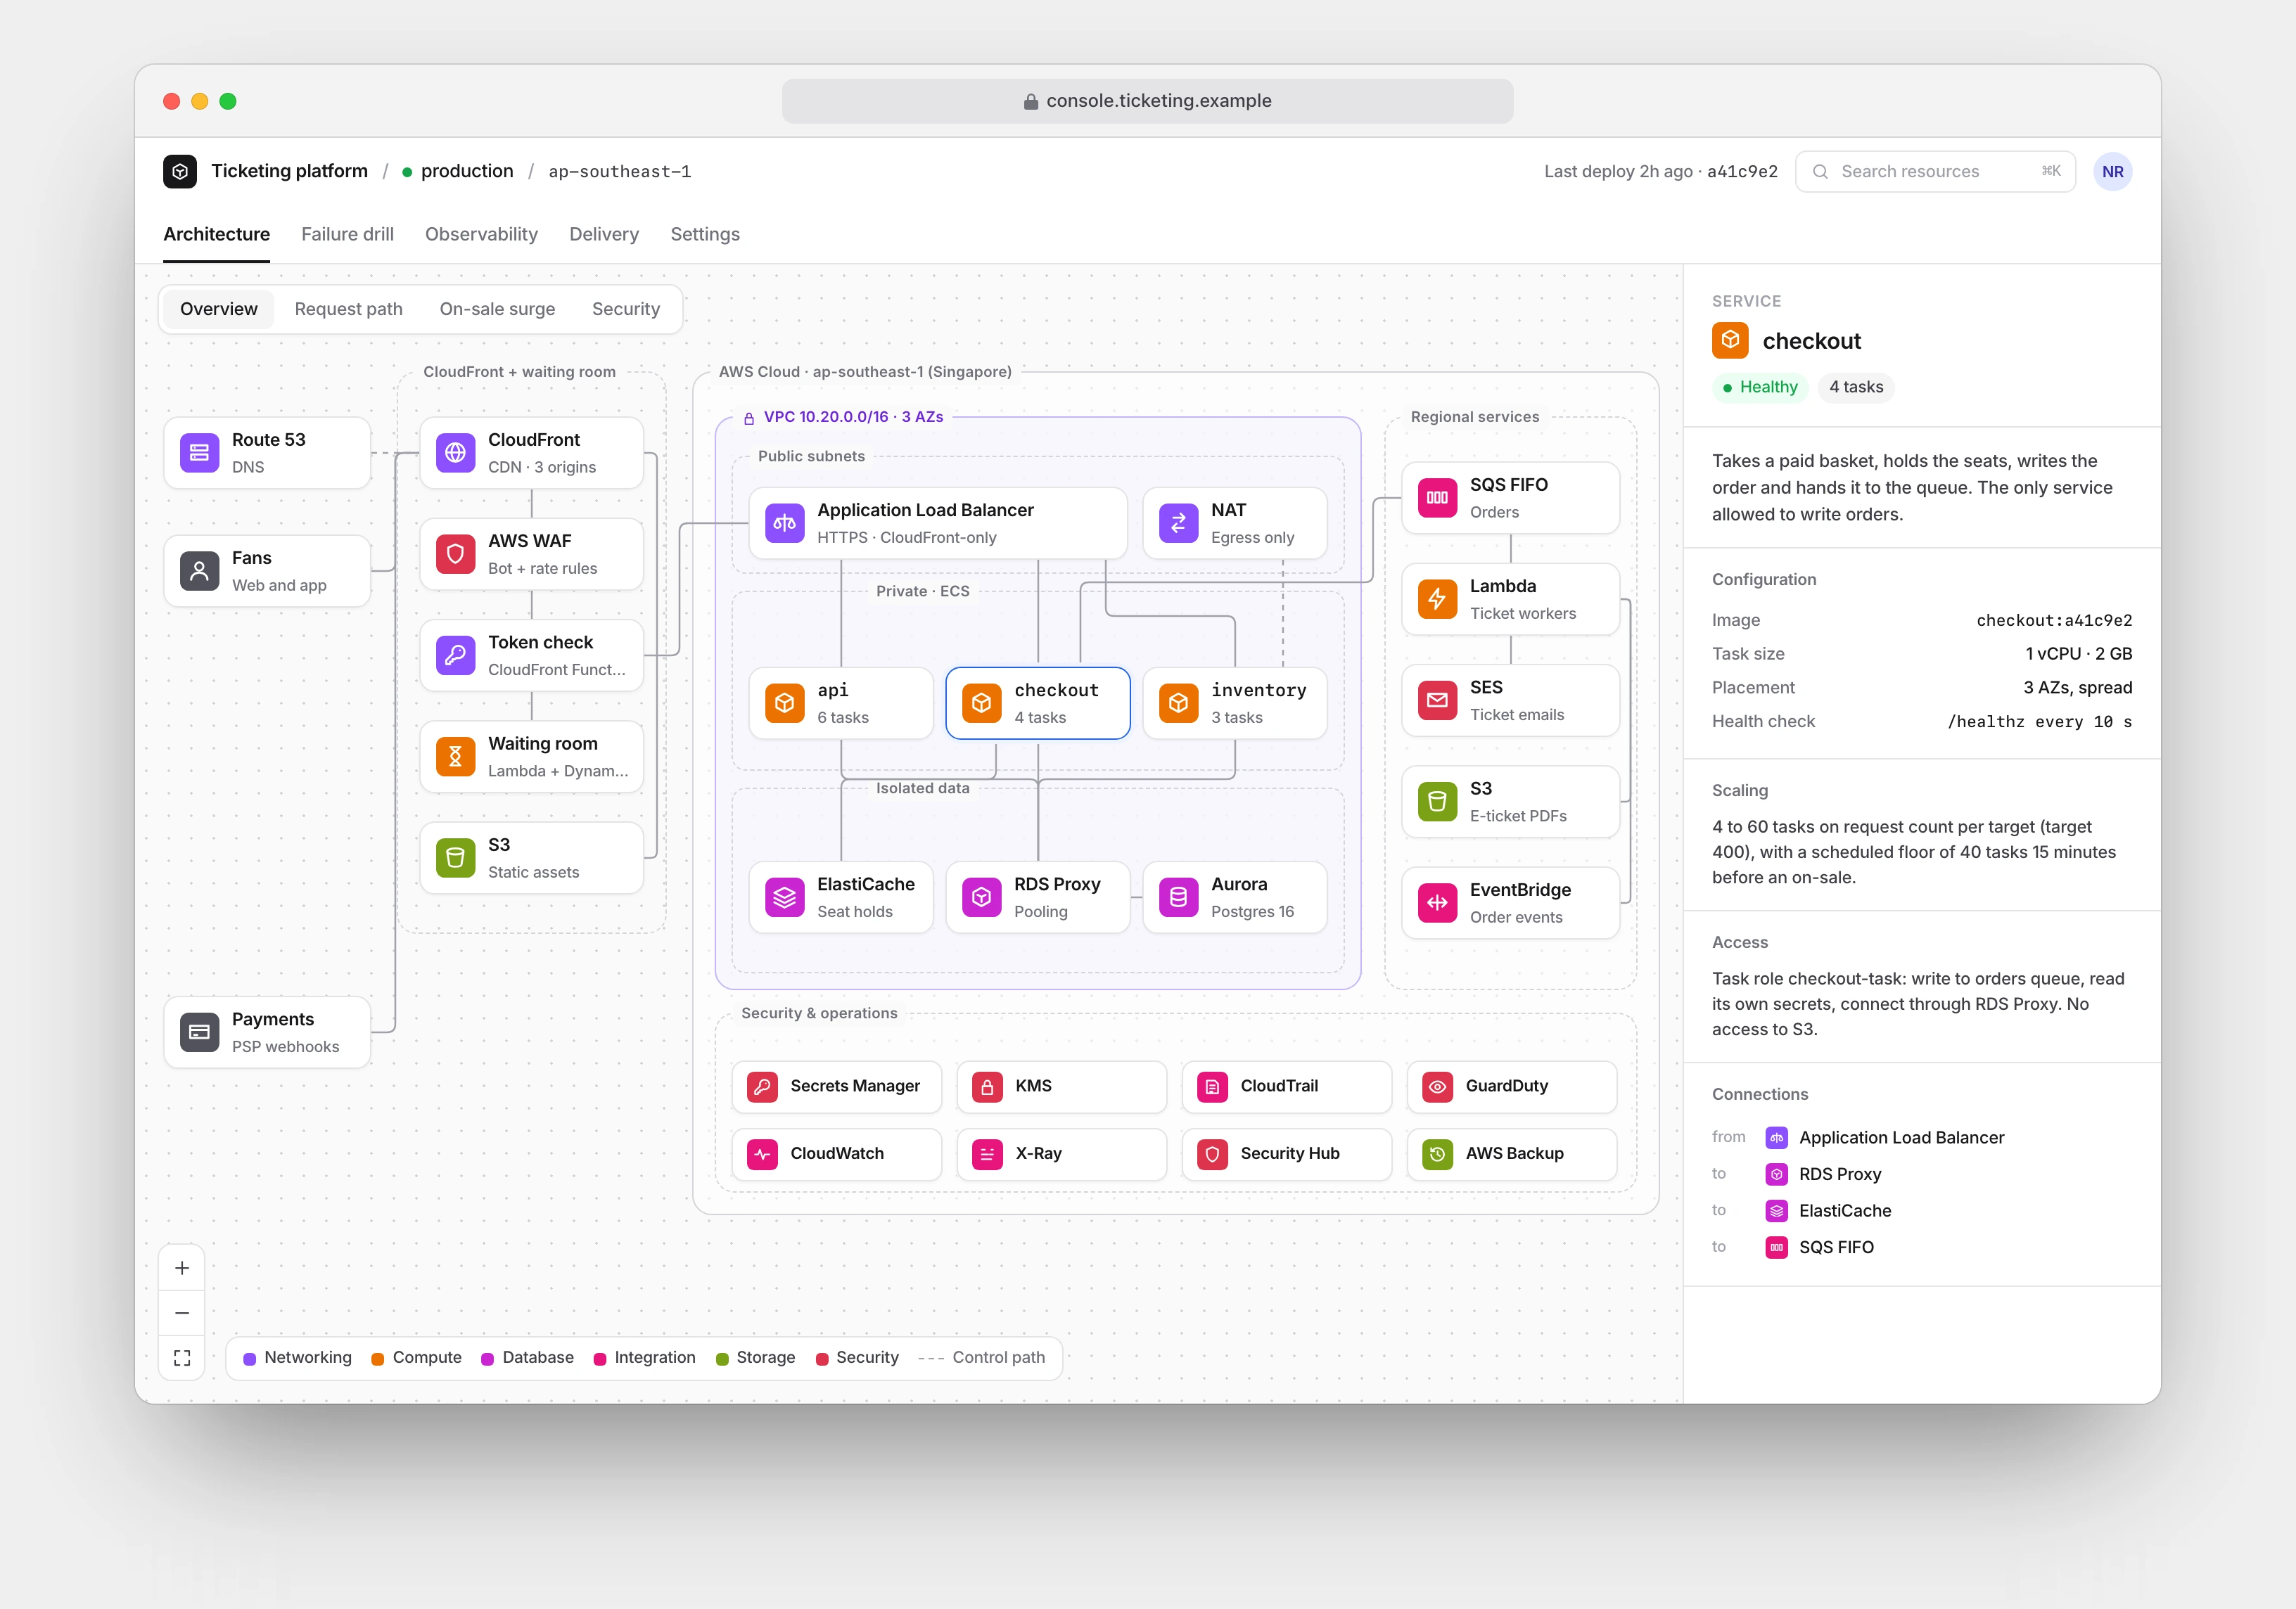Click the Token check key icon

pyautogui.click(x=455, y=655)
